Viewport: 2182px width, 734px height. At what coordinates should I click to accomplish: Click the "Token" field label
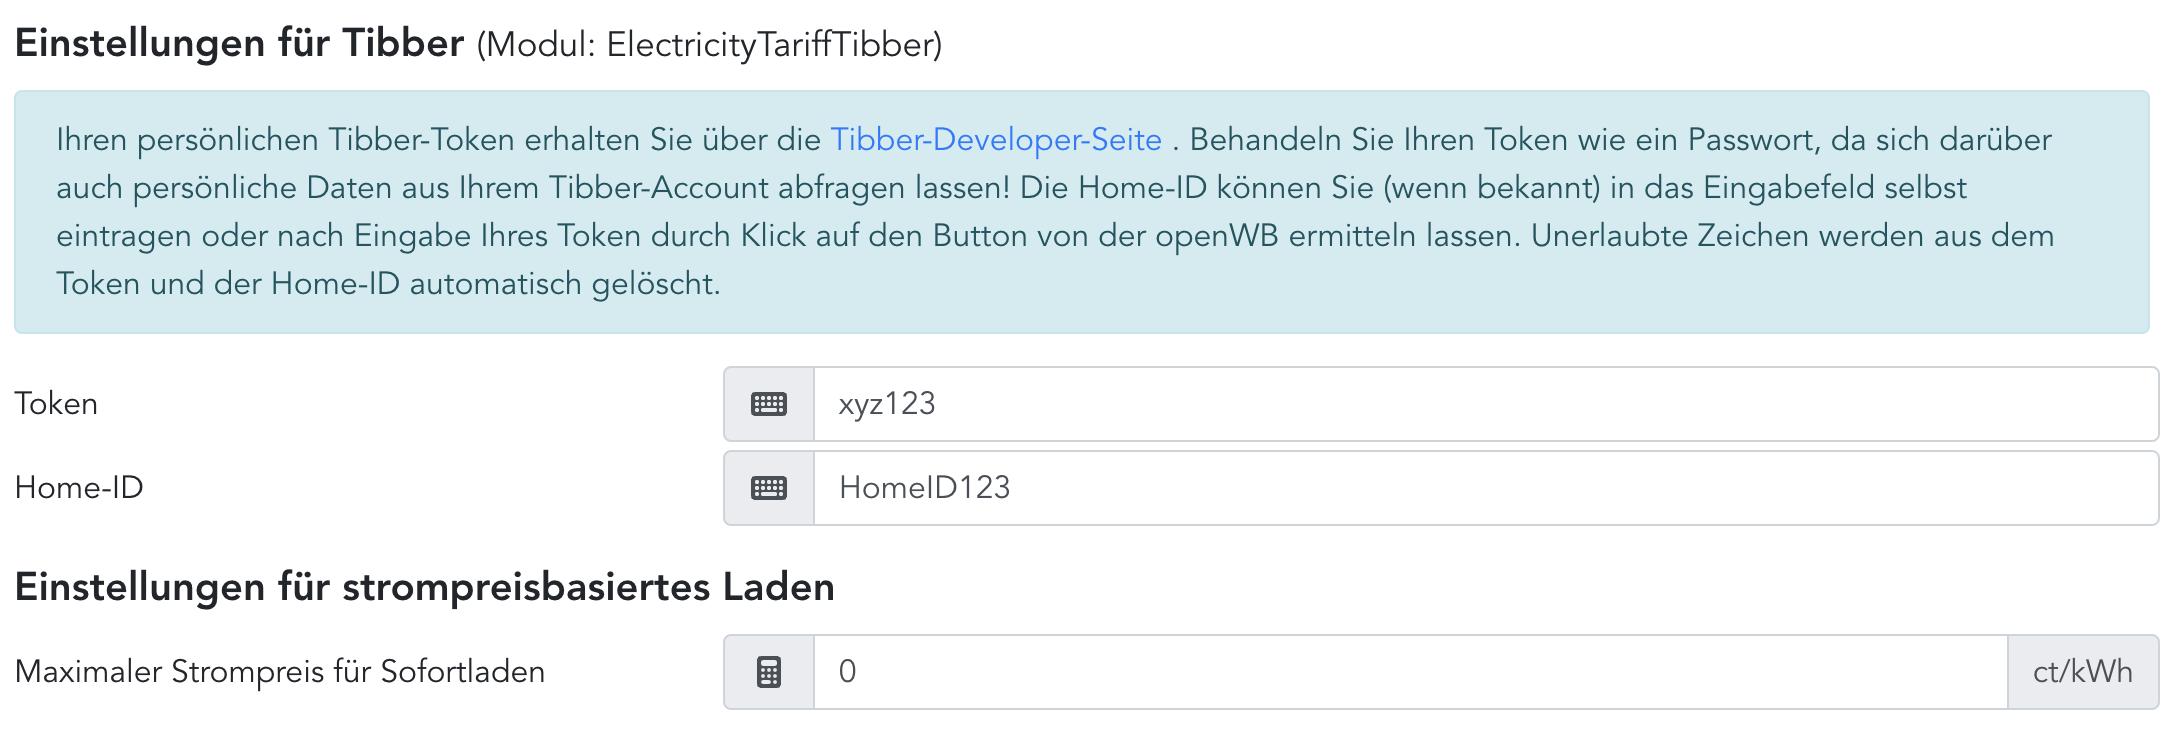coord(56,404)
